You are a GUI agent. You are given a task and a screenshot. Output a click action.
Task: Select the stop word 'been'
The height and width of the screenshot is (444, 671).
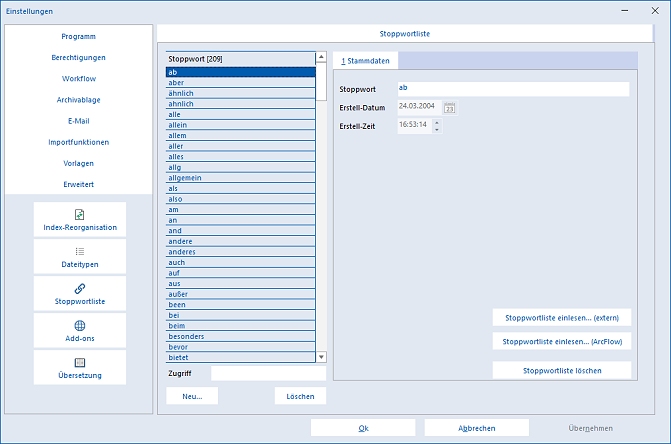click(x=241, y=305)
